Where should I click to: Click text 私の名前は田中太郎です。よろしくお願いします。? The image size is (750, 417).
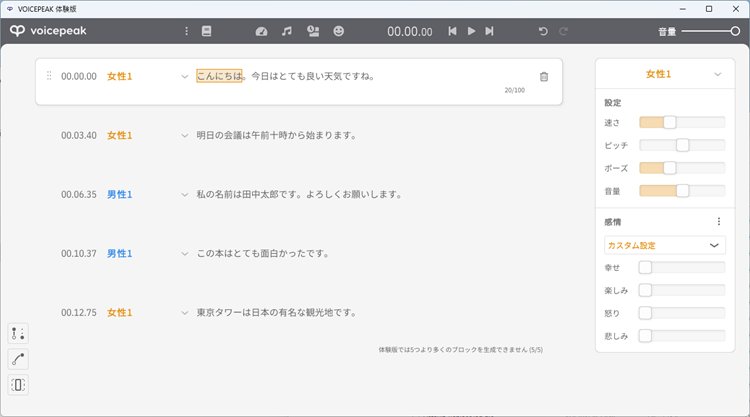coord(299,194)
